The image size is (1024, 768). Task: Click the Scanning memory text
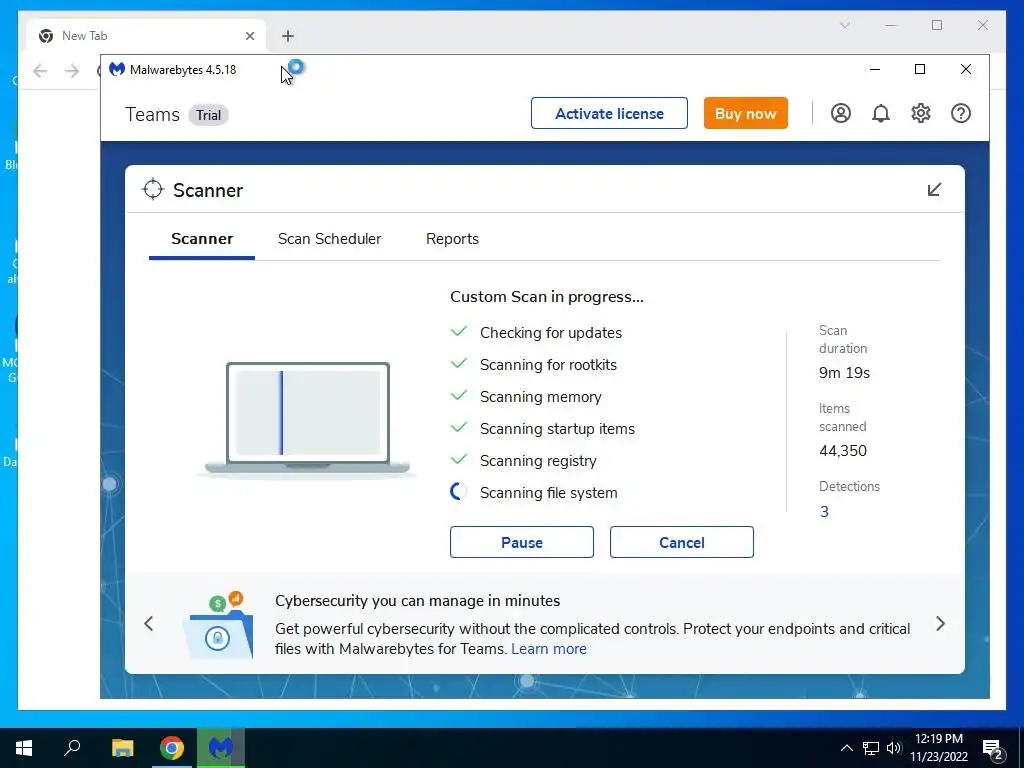tap(541, 396)
